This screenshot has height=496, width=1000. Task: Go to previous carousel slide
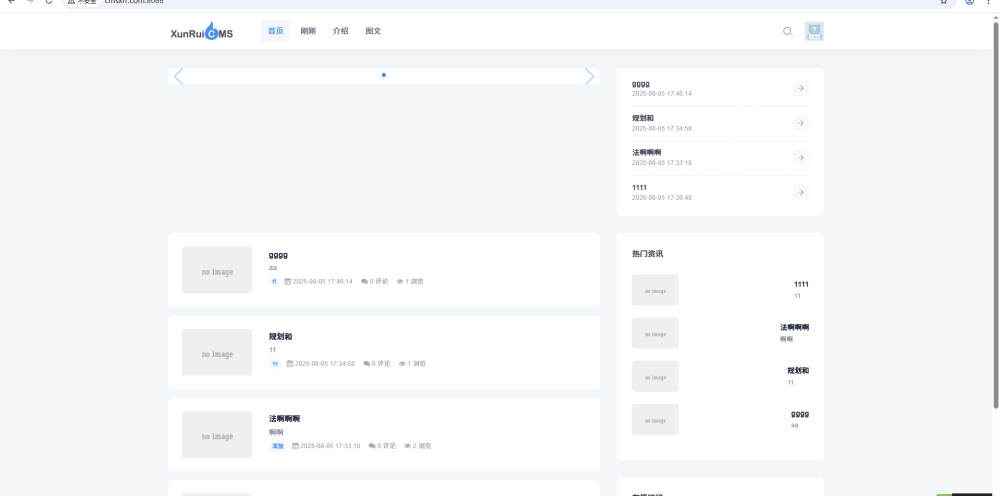[179, 77]
